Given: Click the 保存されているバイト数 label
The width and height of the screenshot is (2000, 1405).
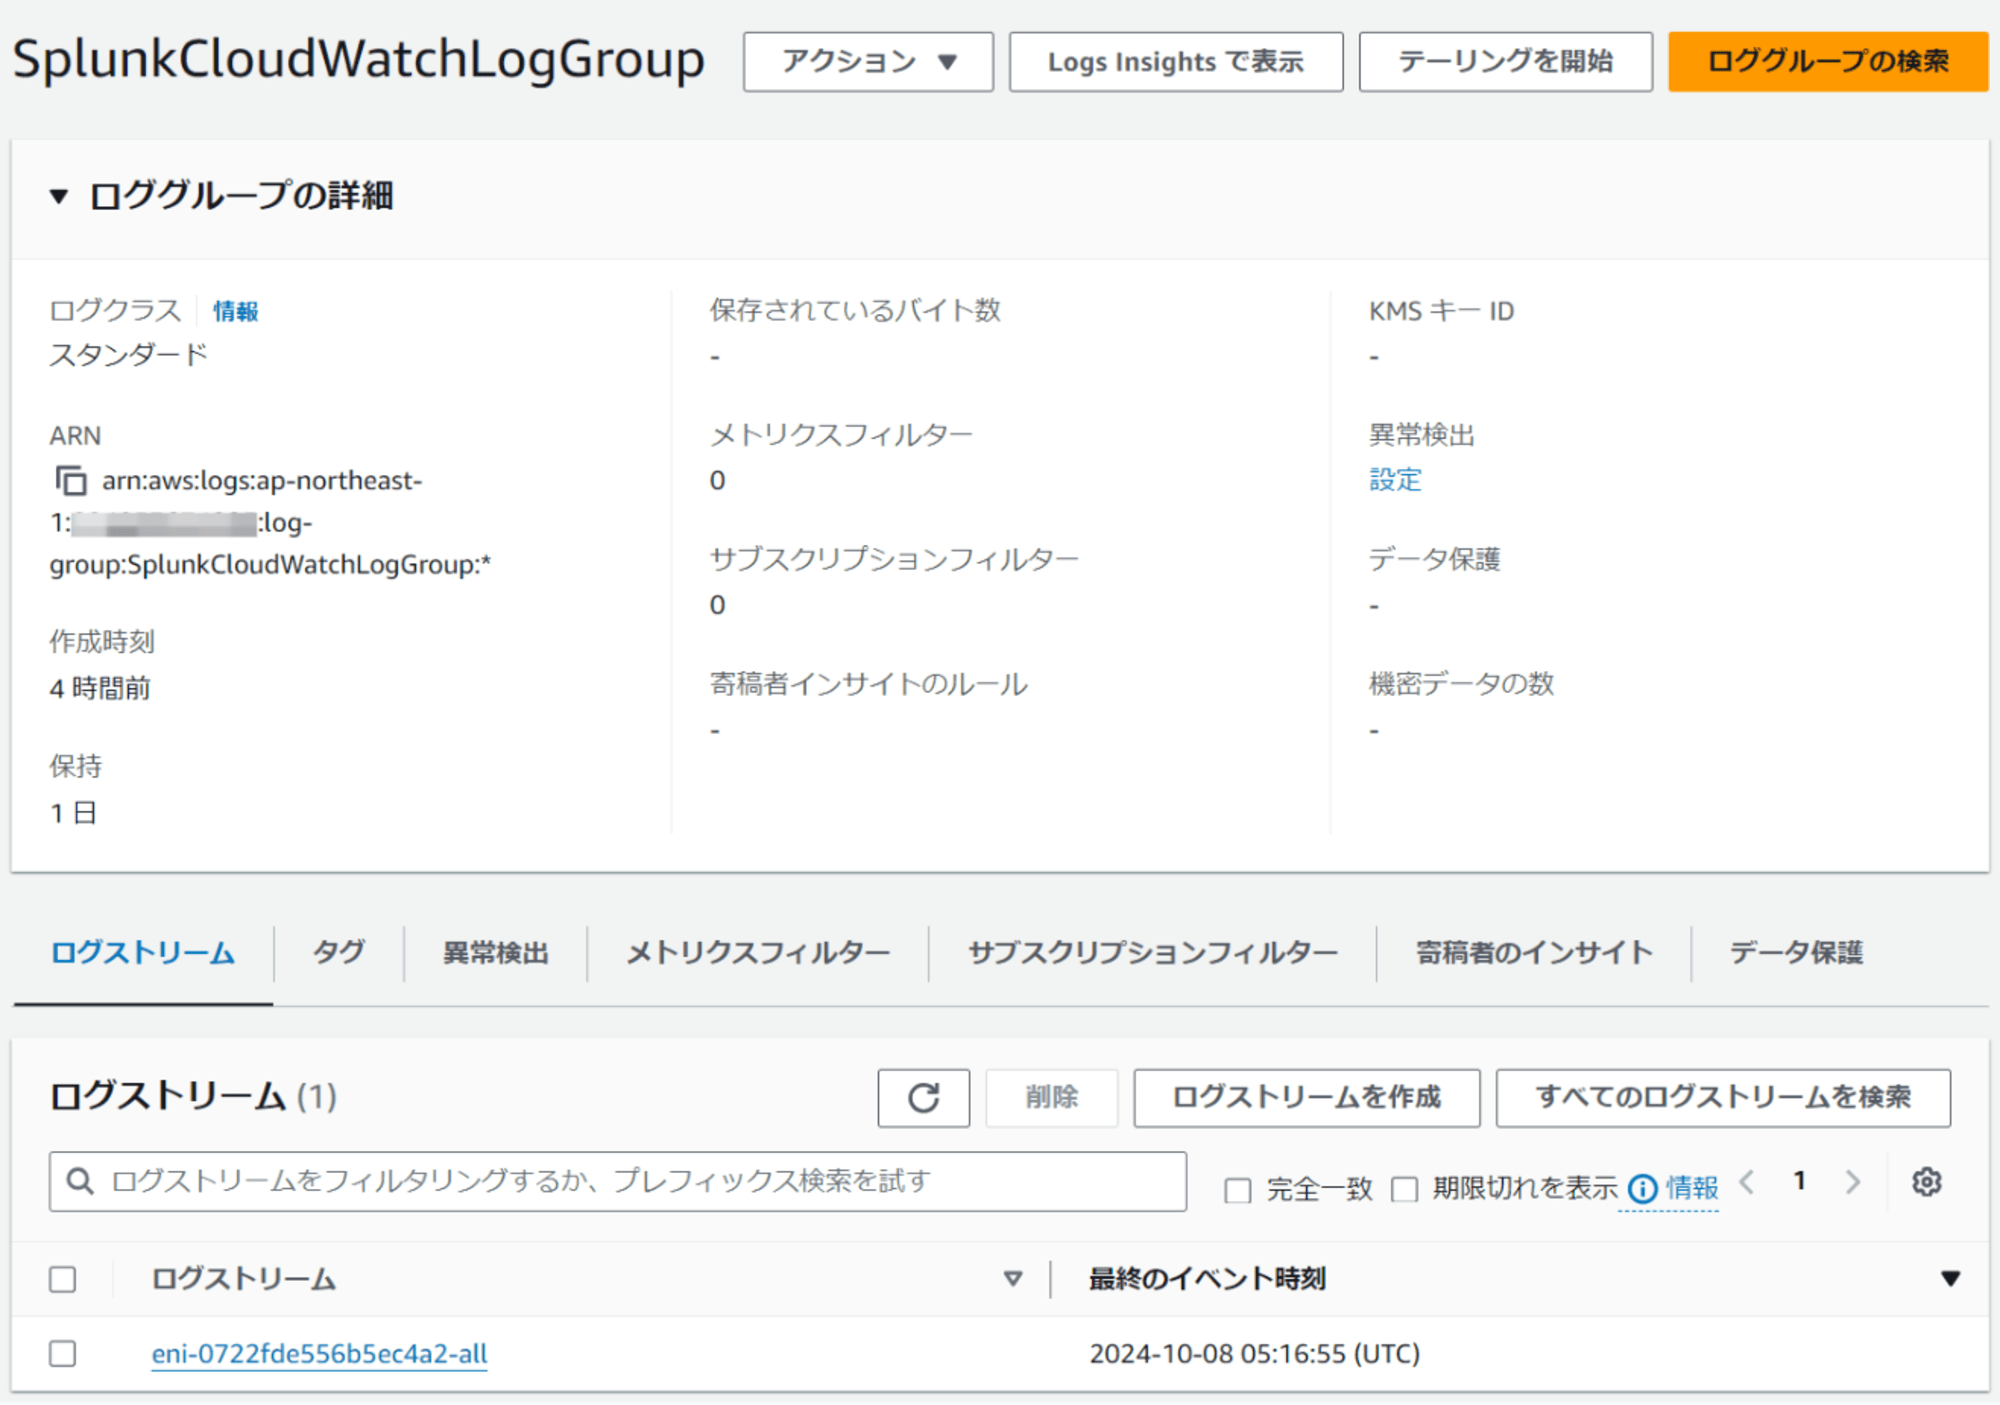Looking at the screenshot, I should pos(855,311).
